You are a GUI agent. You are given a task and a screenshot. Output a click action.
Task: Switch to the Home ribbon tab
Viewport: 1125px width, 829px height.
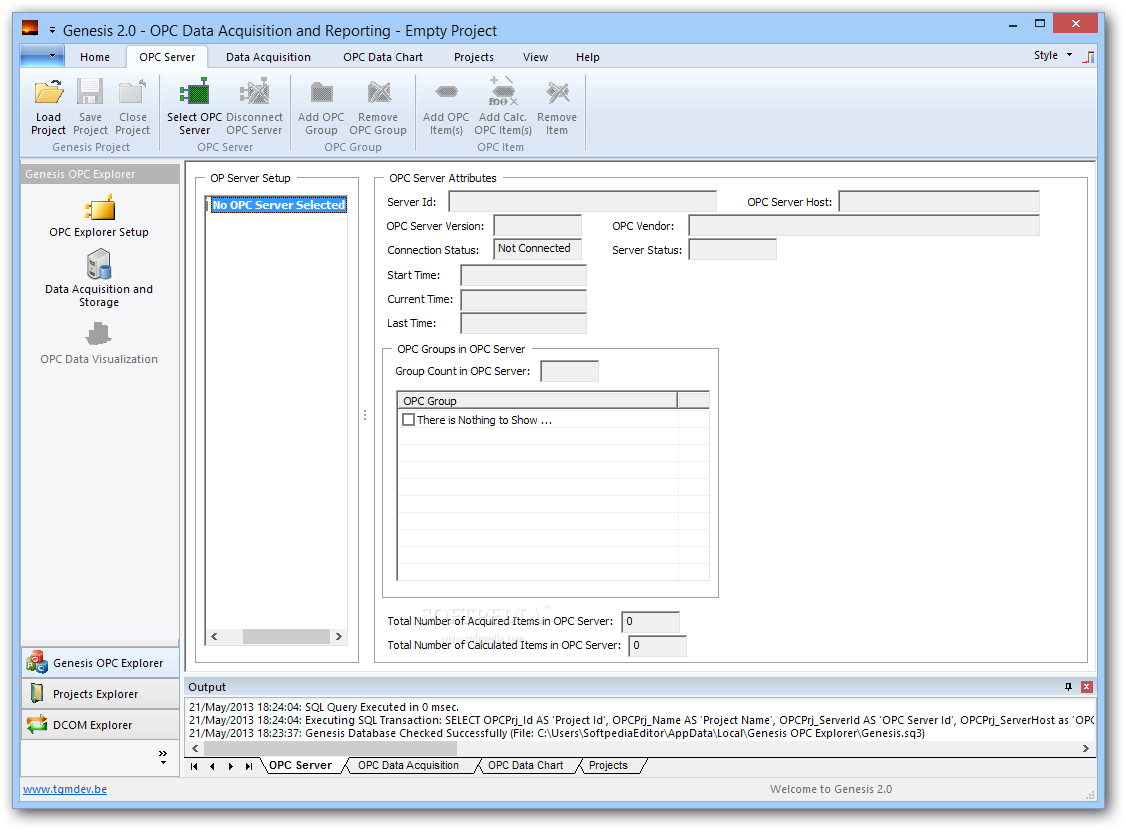click(x=95, y=57)
